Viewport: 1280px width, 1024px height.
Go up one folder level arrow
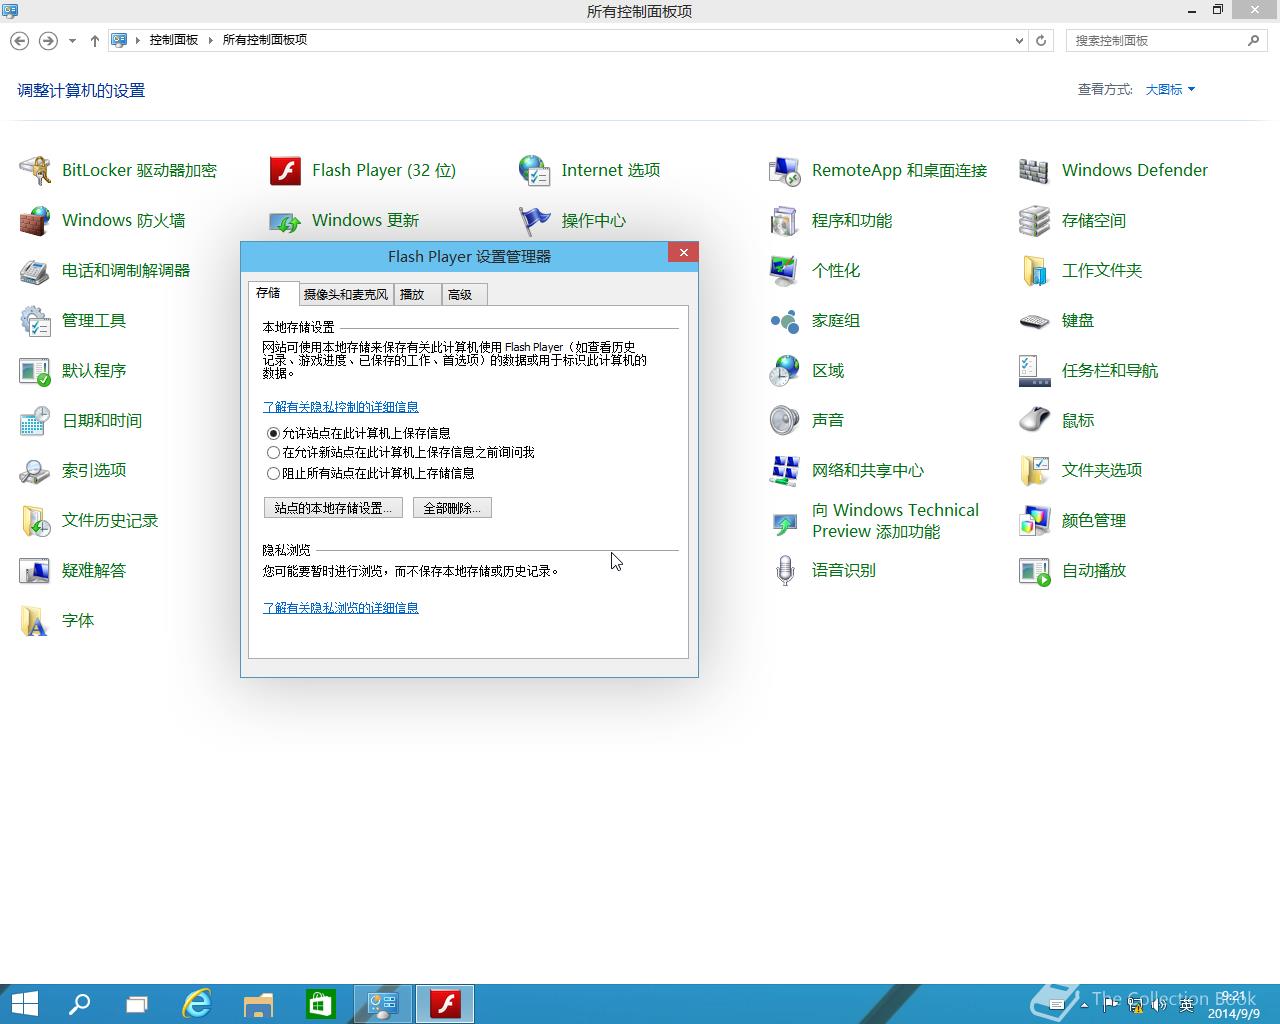tap(95, 41)
